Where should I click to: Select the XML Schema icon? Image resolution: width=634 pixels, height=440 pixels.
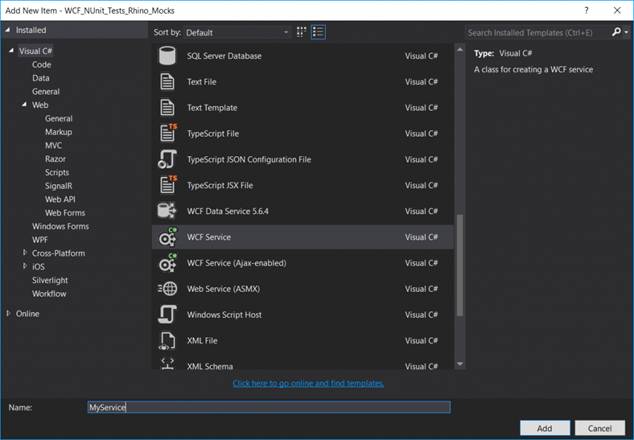pos(167,364)
